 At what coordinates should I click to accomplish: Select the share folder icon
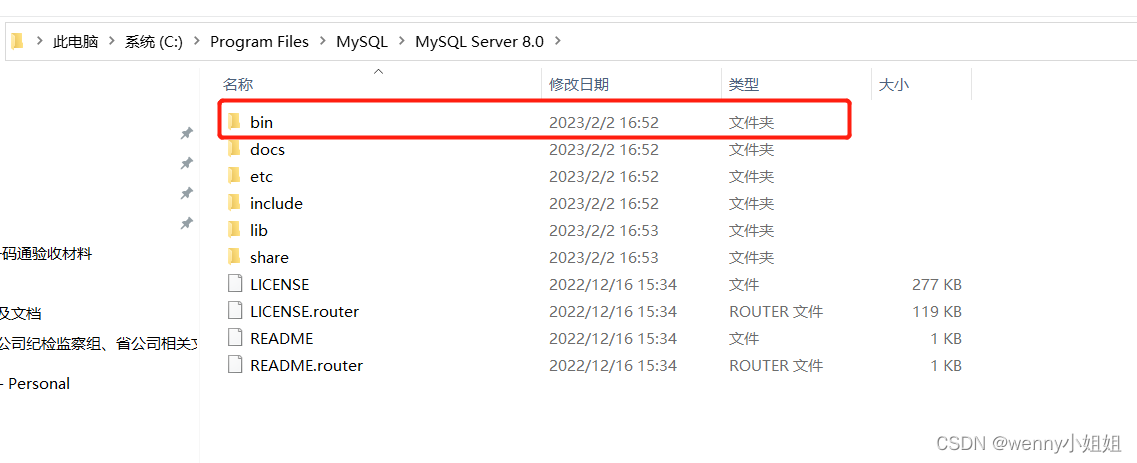pyautogui.click(x=233, y=256)
